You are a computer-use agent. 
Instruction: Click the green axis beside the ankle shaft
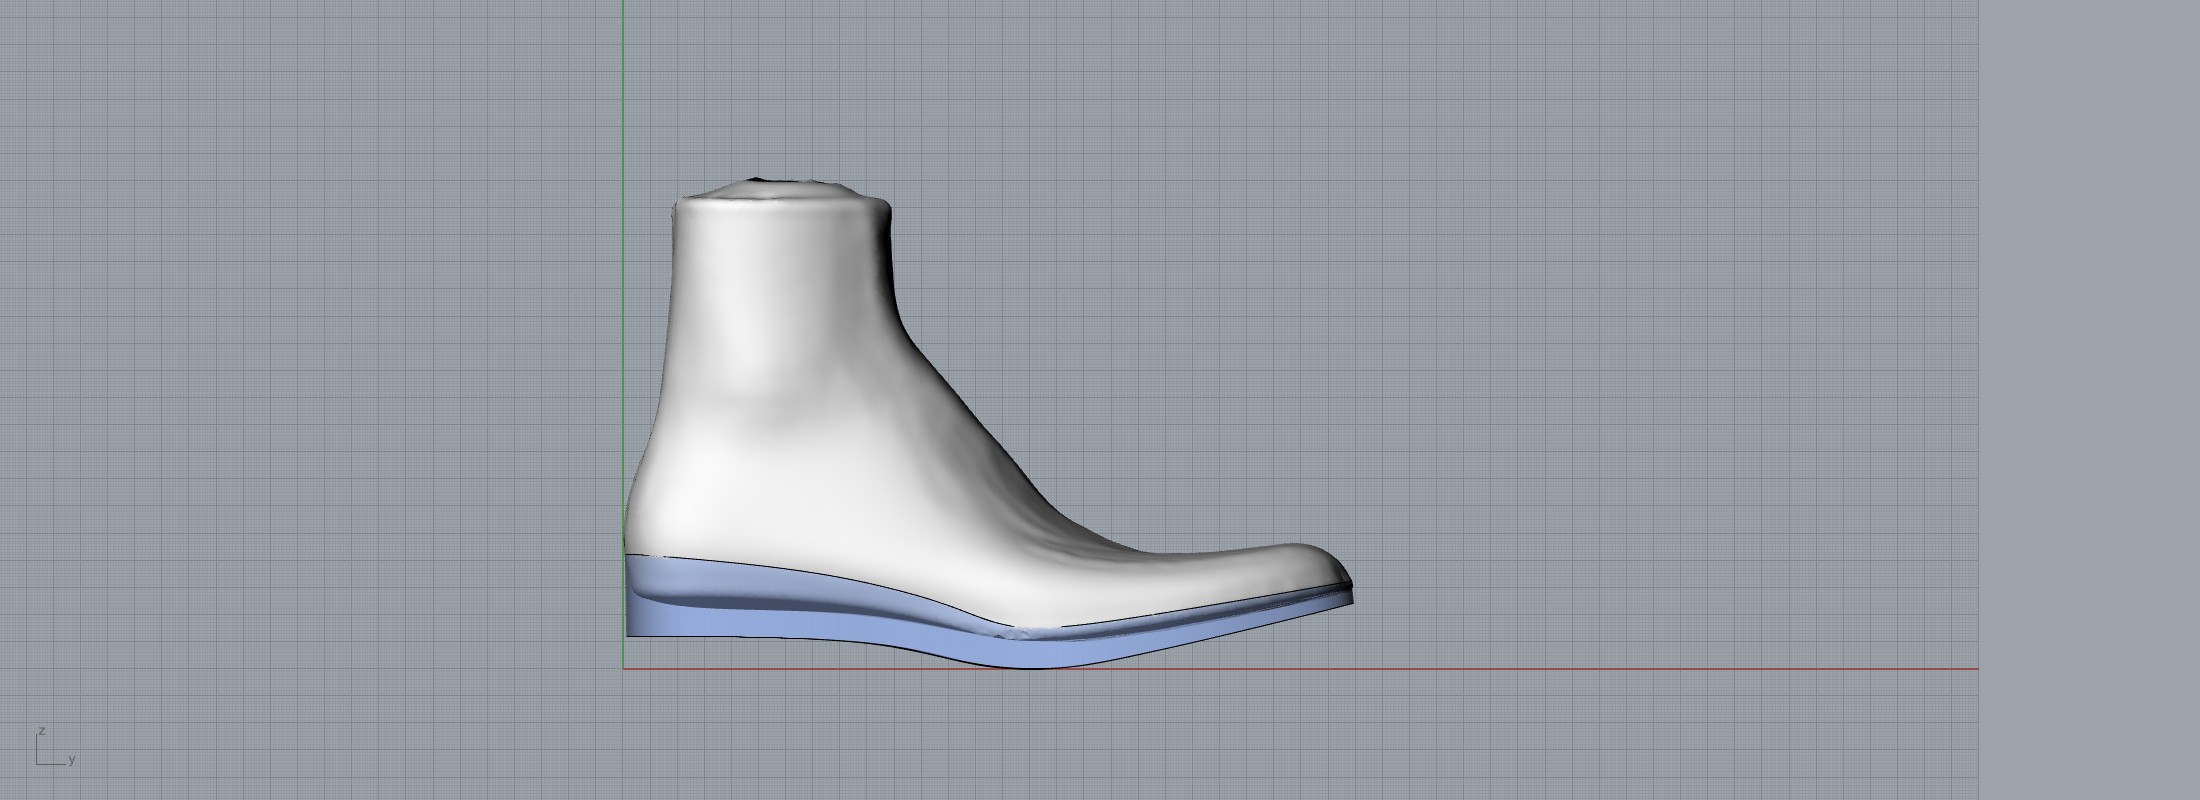pos(624,300)
